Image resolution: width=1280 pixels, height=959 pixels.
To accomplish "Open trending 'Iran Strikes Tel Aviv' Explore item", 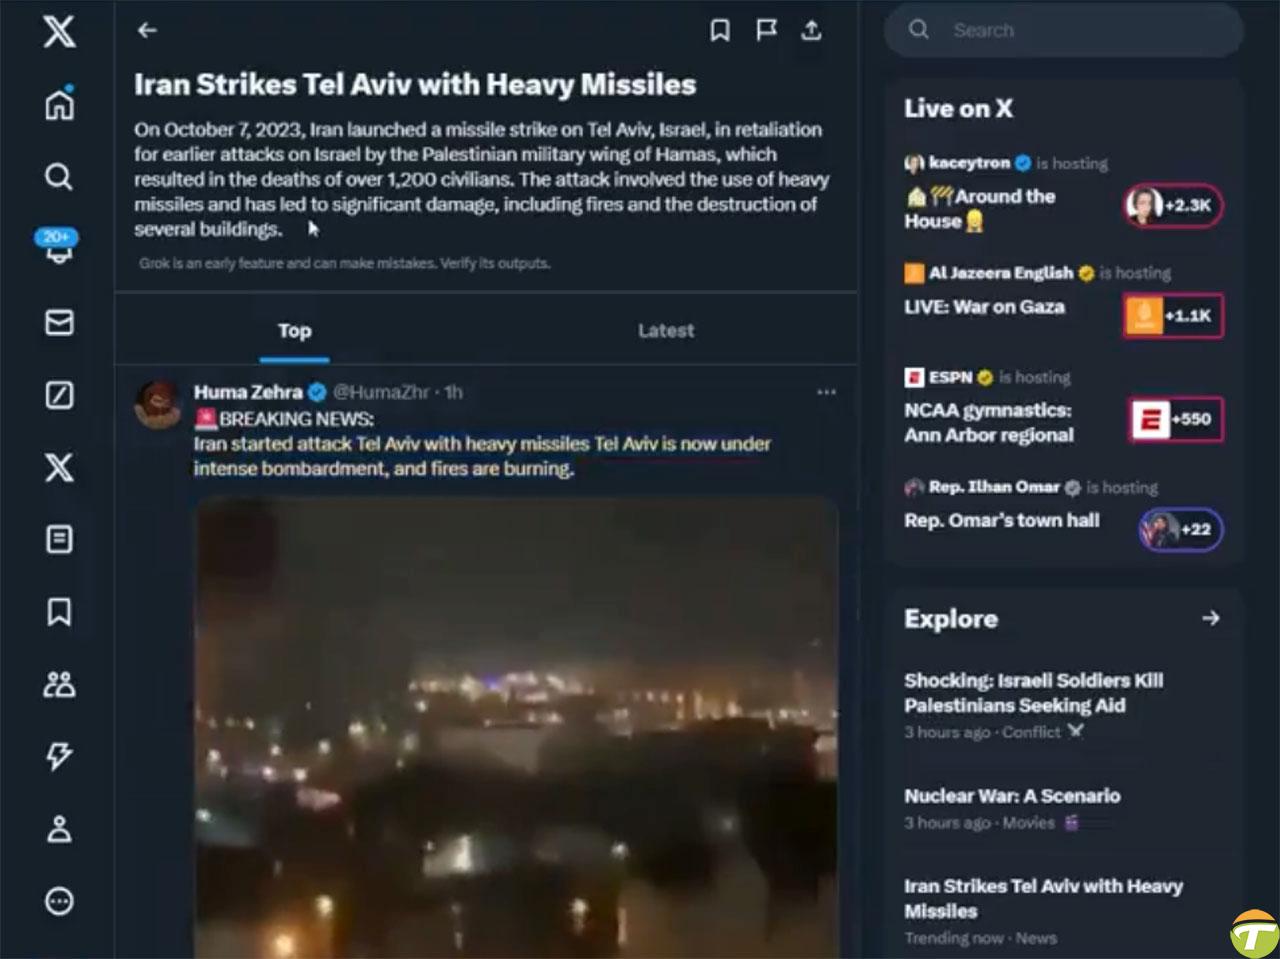I will click(1043, 898).
